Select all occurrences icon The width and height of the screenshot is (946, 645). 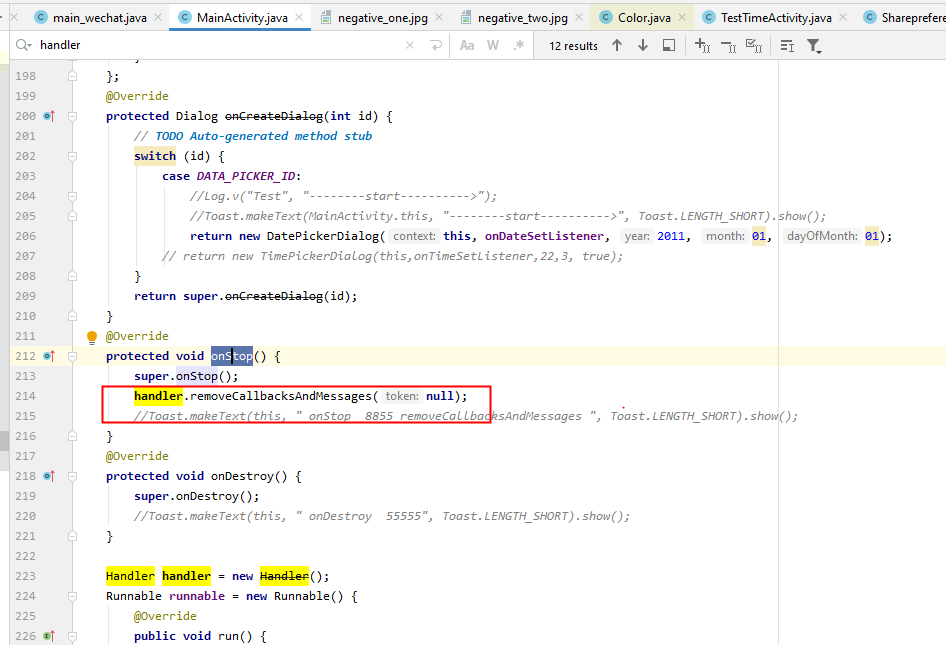click(754, 45)
